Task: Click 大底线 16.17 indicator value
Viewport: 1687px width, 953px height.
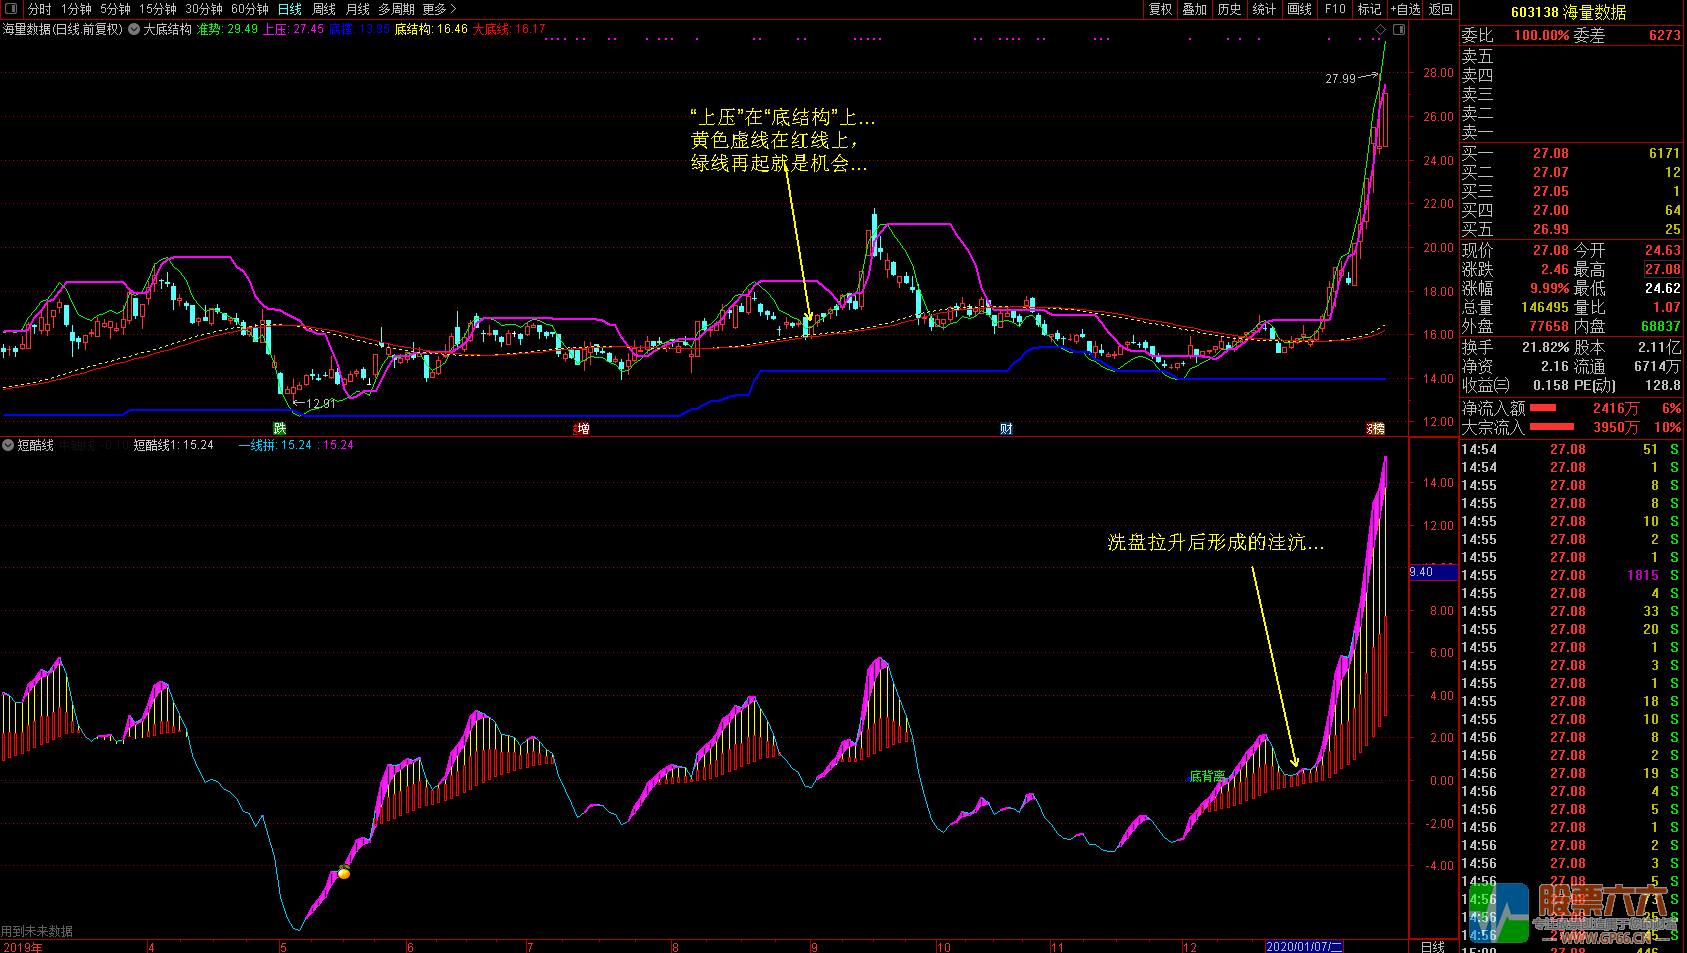Action: tap(510, 29)
